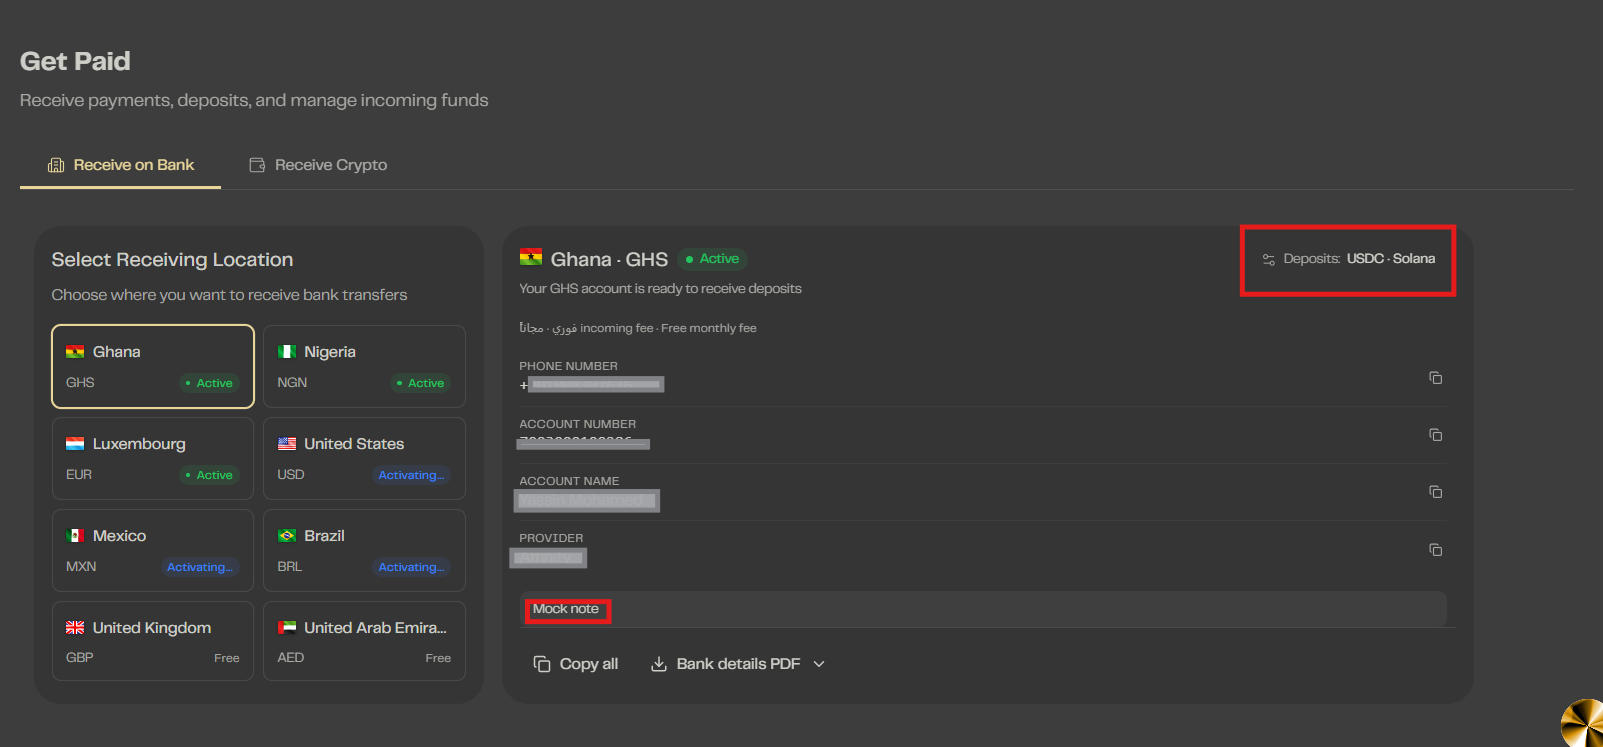Copy the account name value
Screen dimensions: 1603x747
1435,491
